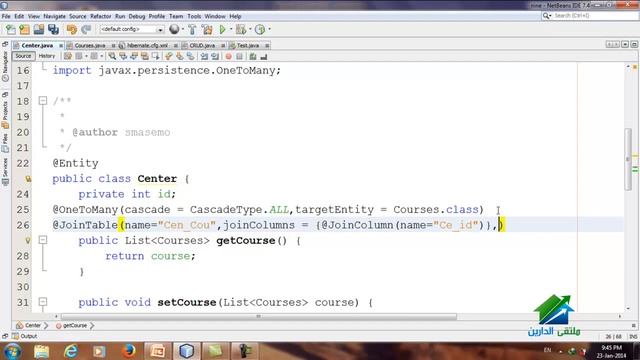
Task: Click the Uncomment code icon
Action: (x=264, y=56)
